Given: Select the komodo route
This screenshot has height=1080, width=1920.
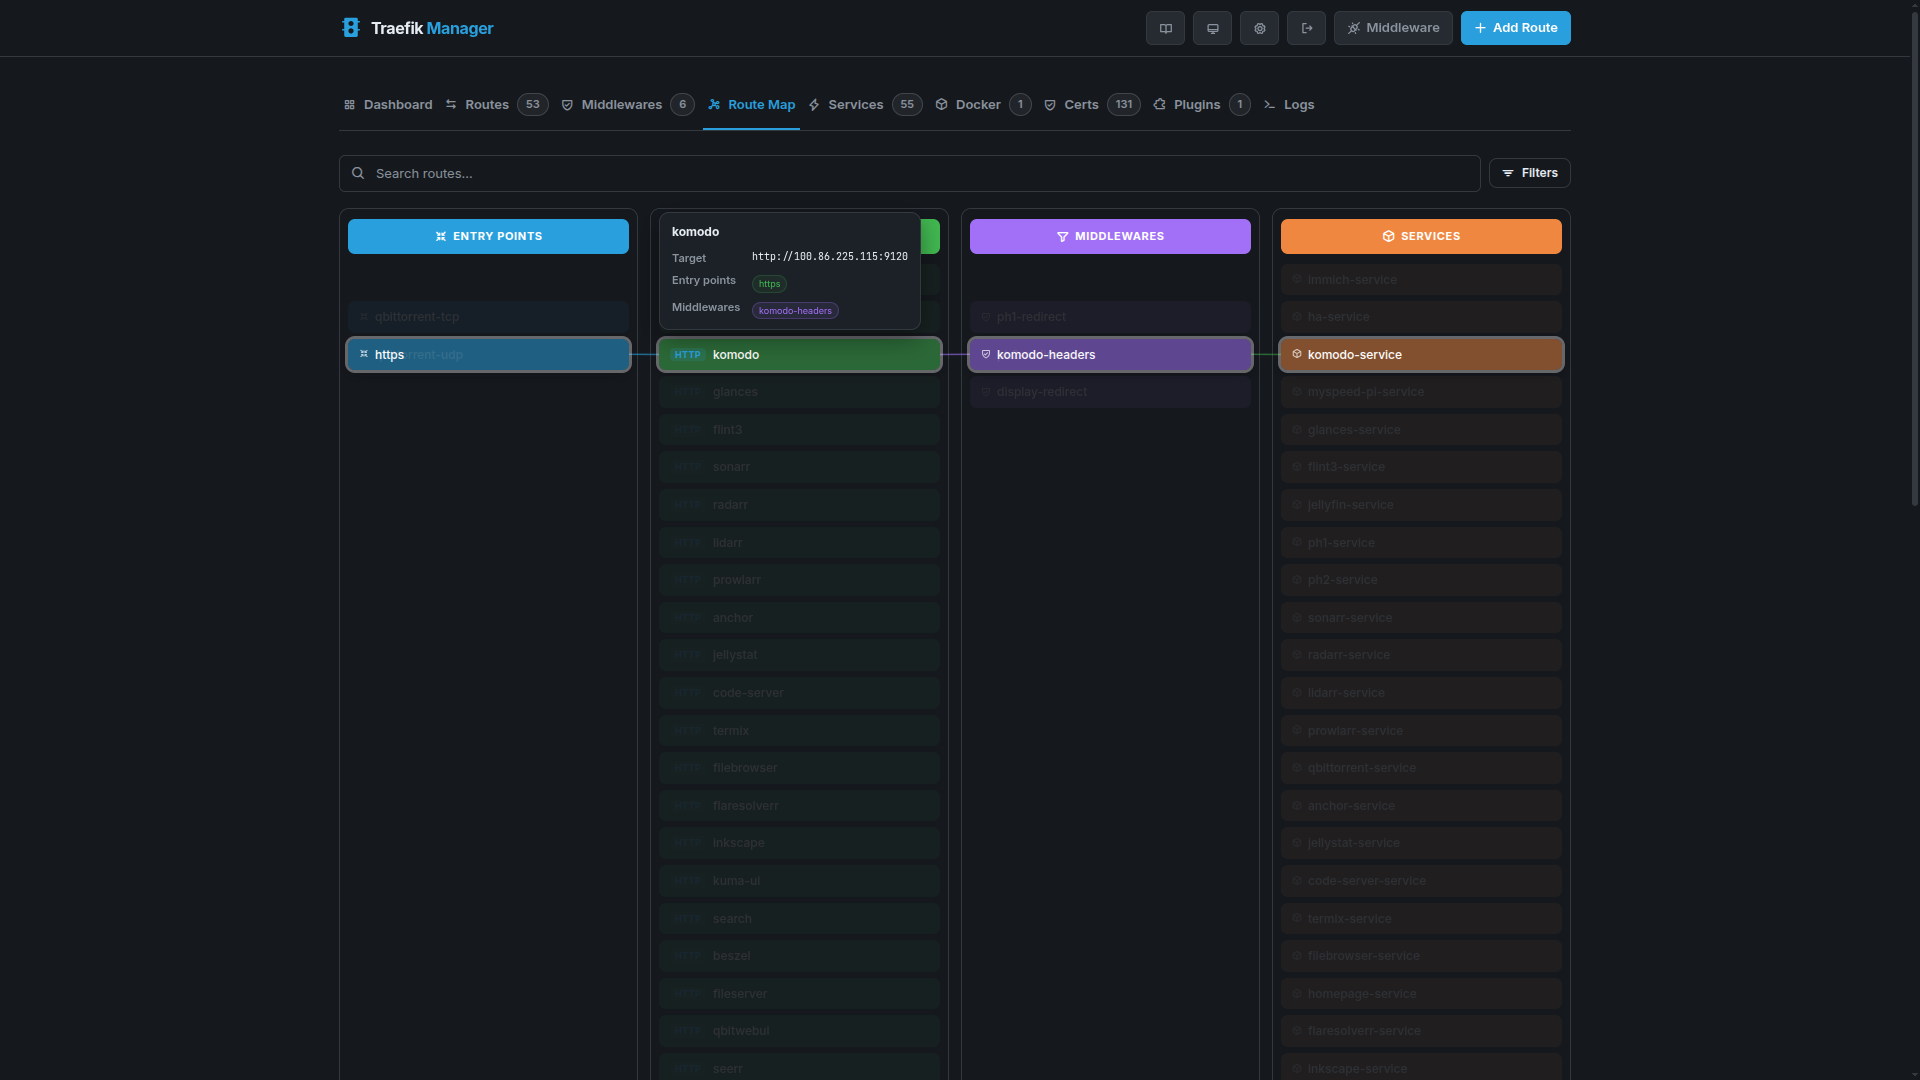Looking at the screenshot, I should pyautogui.click(x=798, y=354).
